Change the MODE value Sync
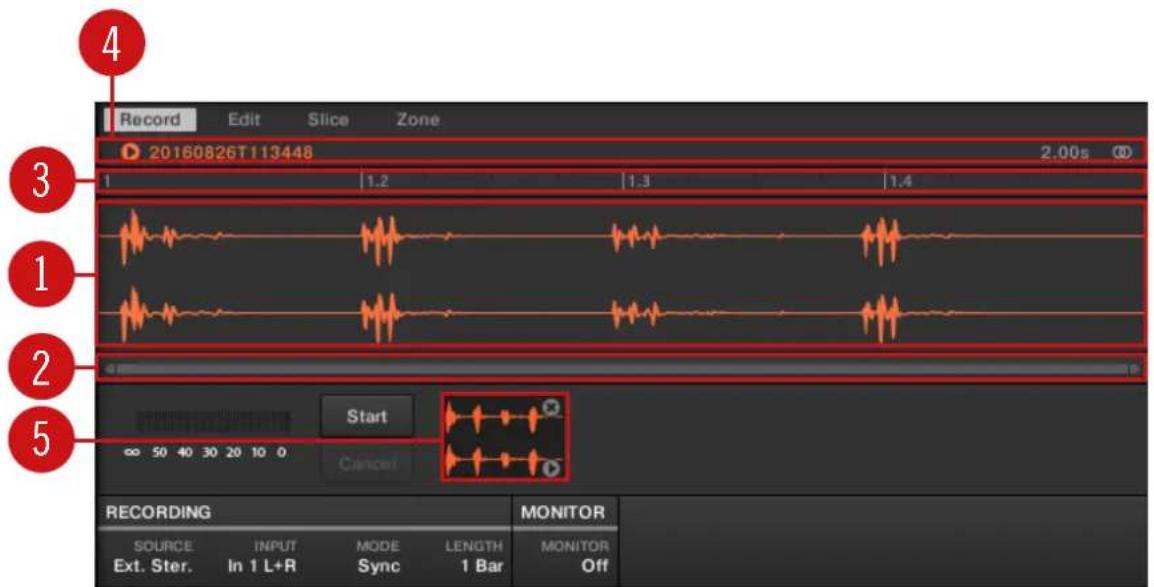 [x=378, y=566]
